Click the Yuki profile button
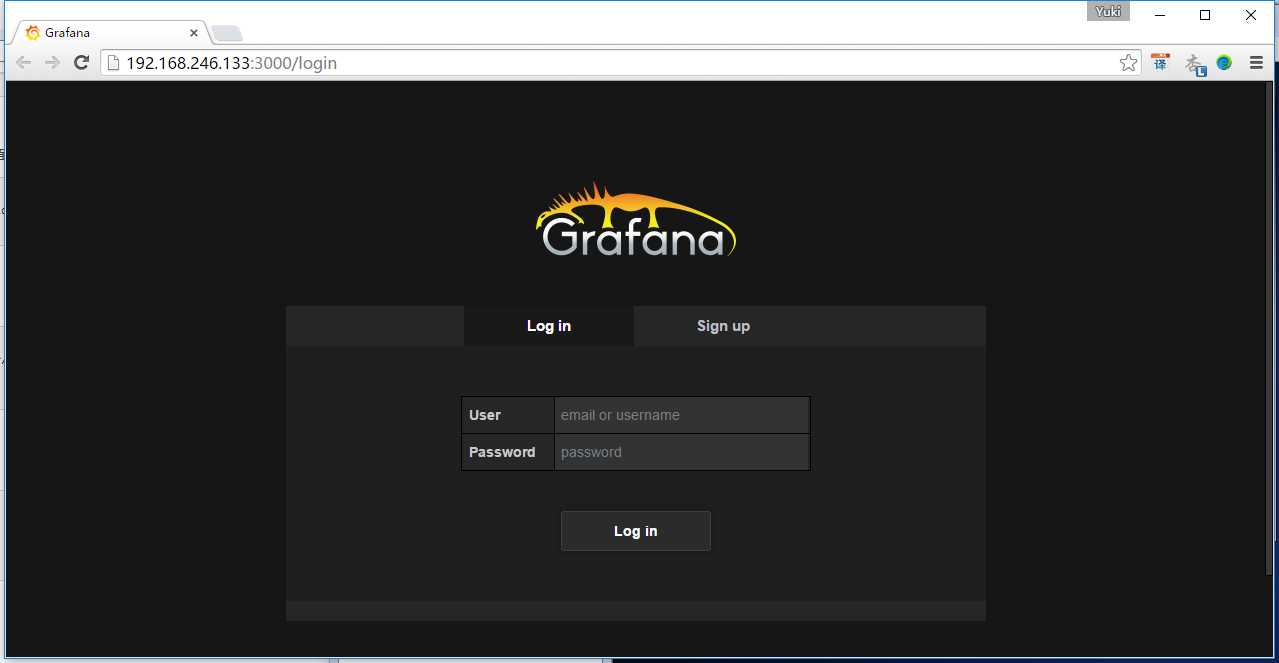1279x663 pixels. pos(1108,12)
